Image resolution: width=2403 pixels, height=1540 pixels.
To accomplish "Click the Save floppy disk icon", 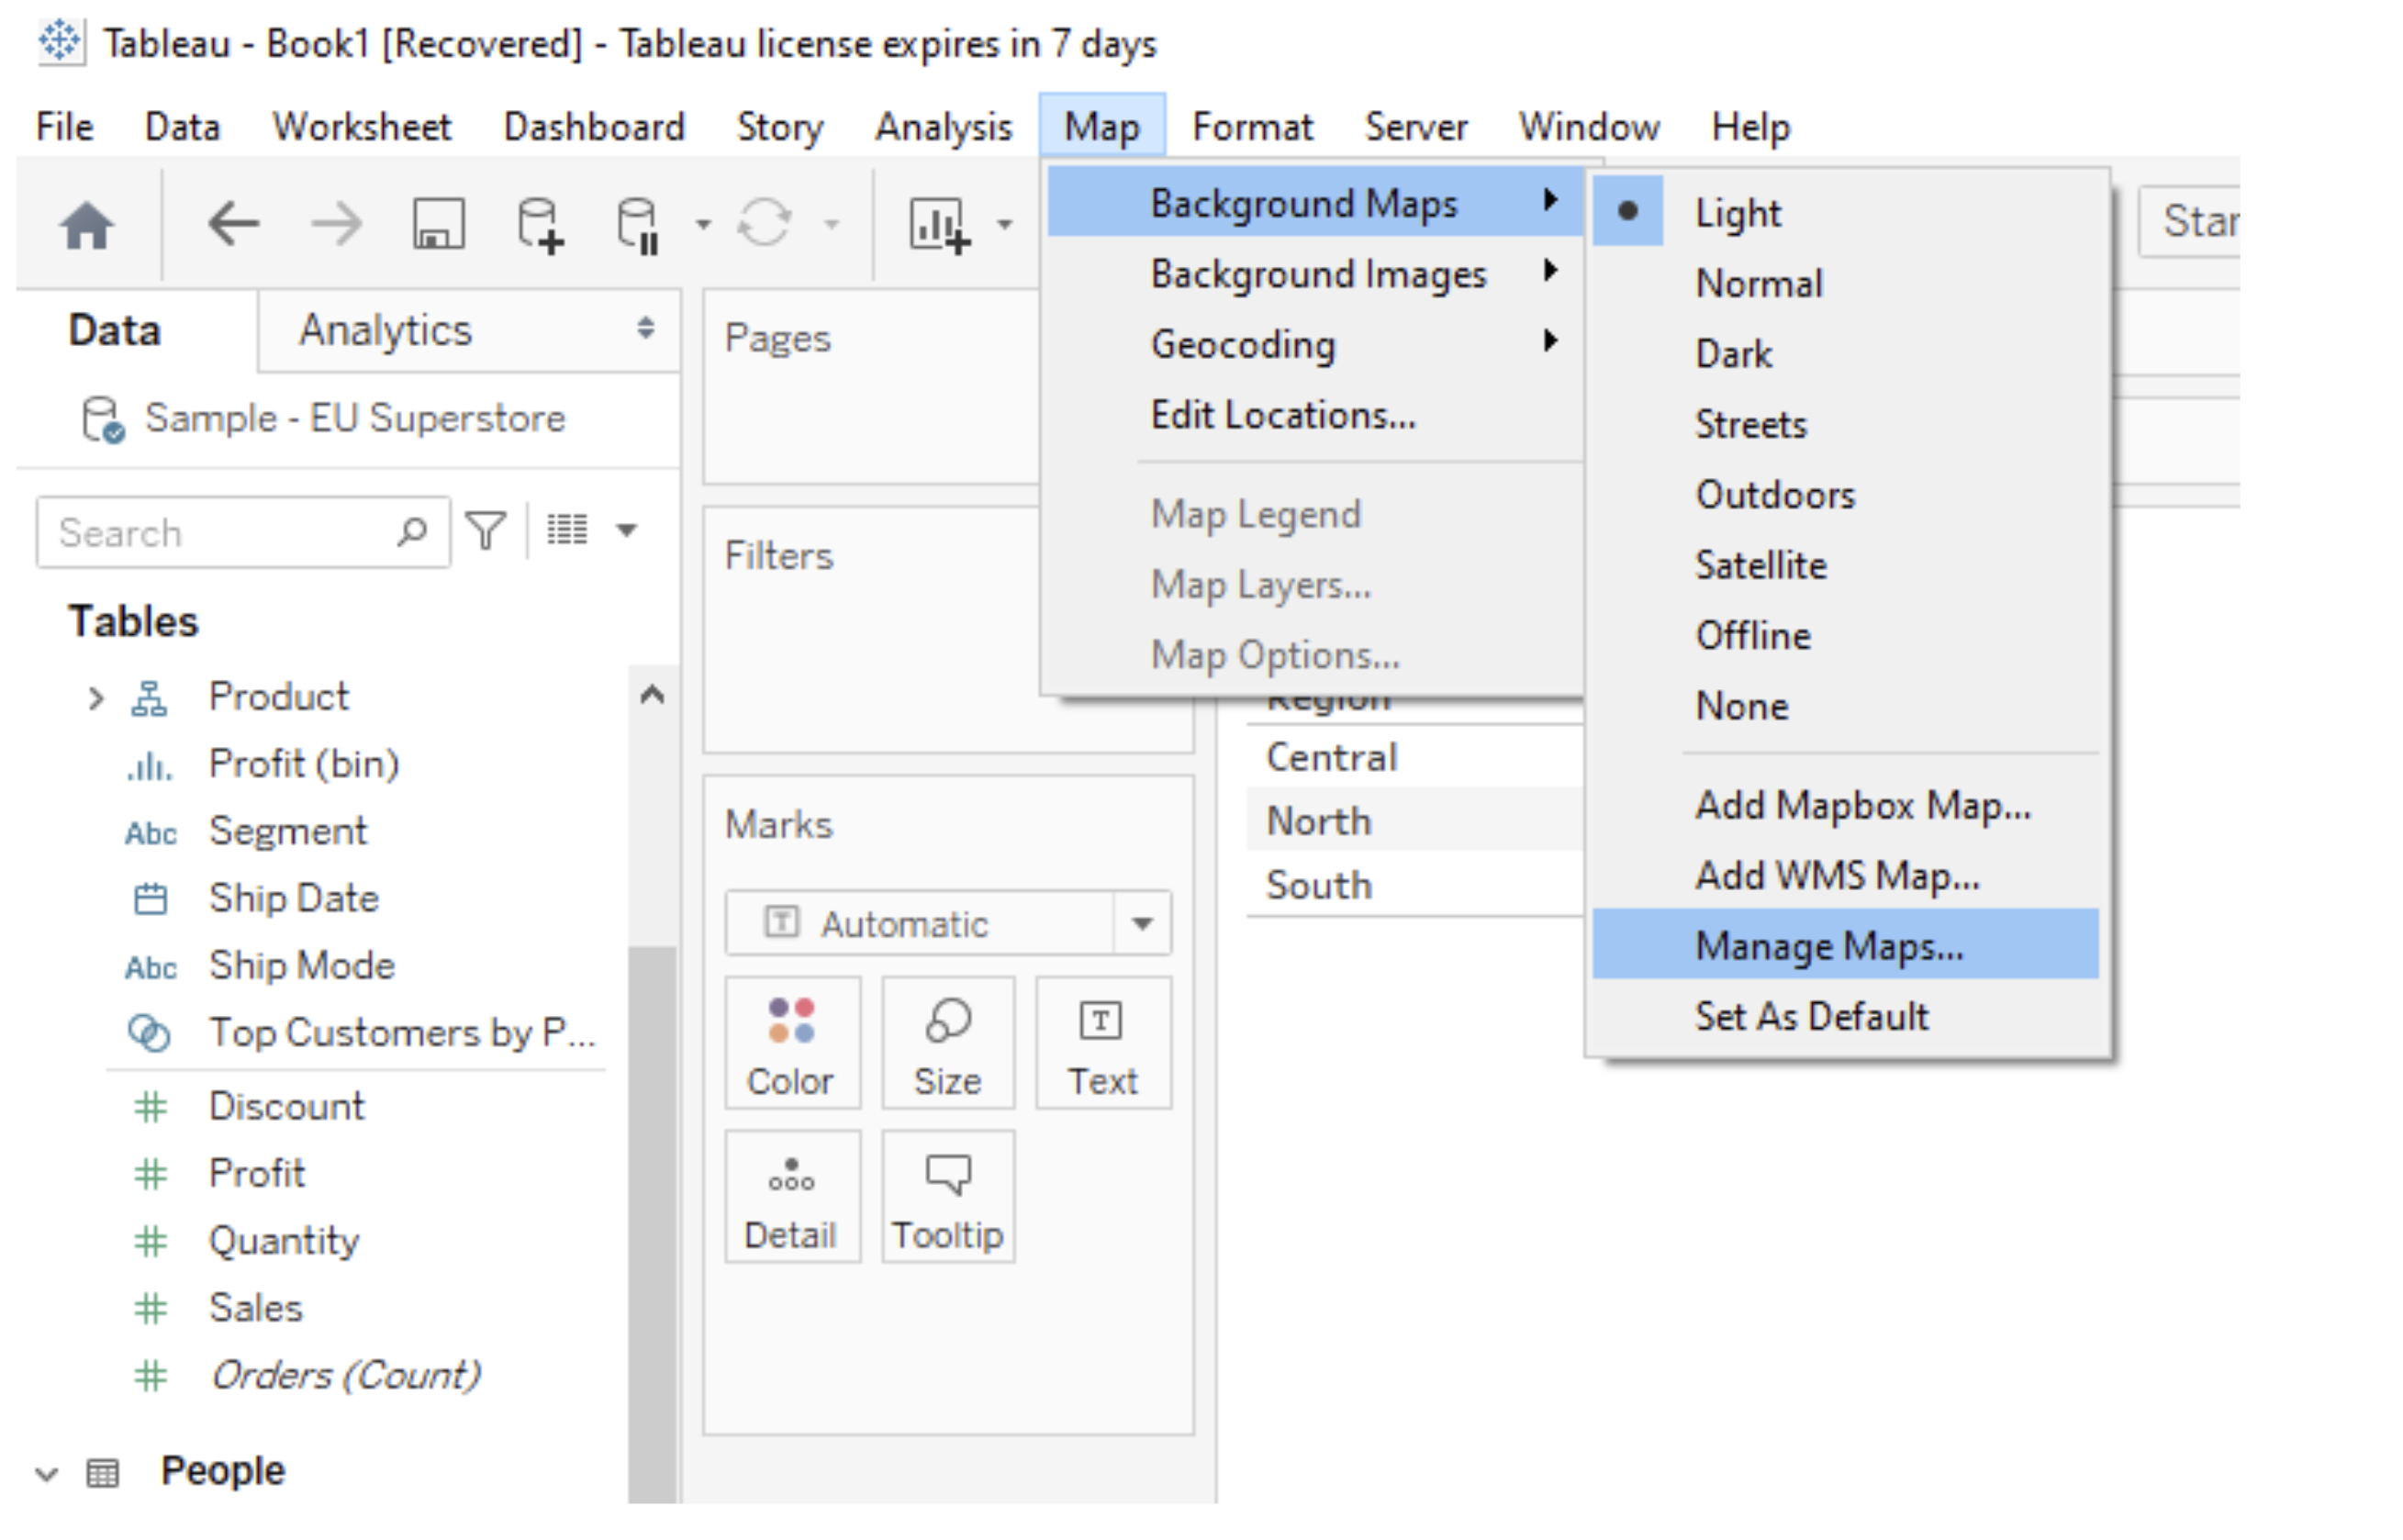I will point(439,223).
